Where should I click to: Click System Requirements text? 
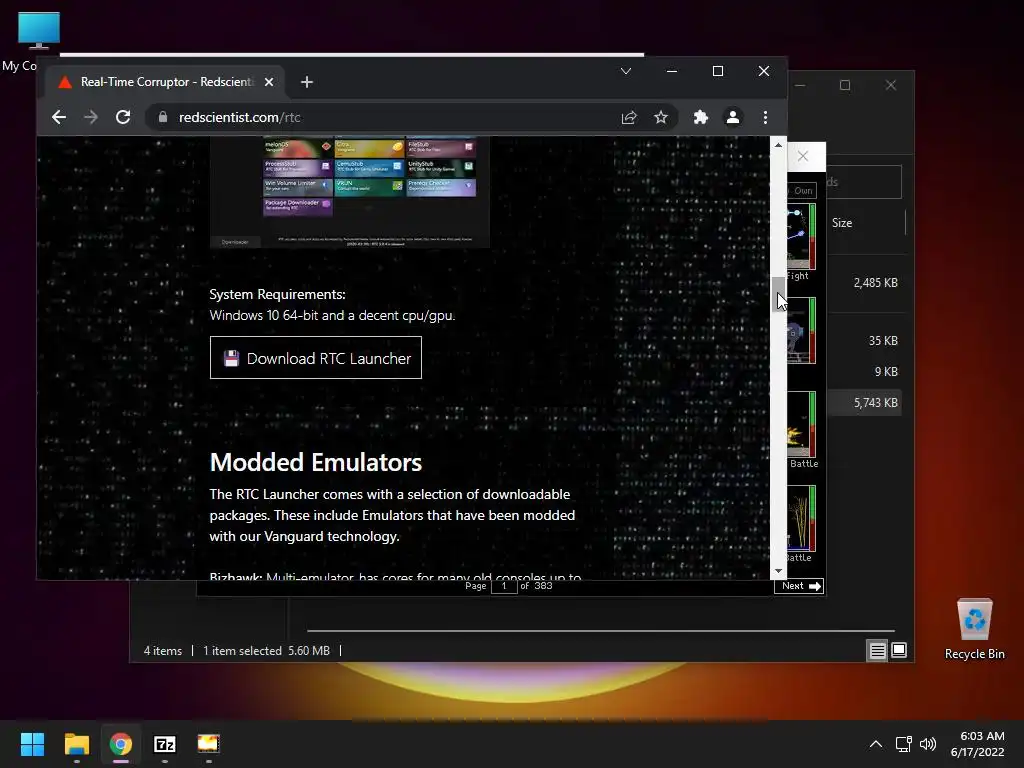pos(278,295)
